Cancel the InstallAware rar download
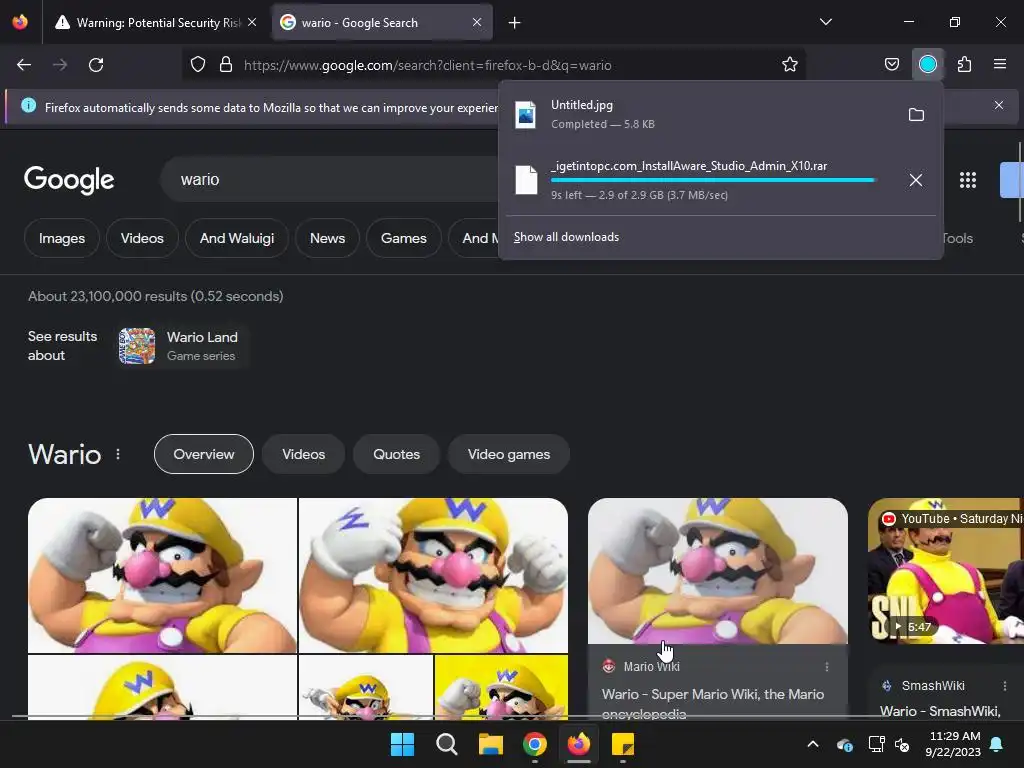Image resolution: width=1024 pixels, height=768 pixels. tap(916, 180)
